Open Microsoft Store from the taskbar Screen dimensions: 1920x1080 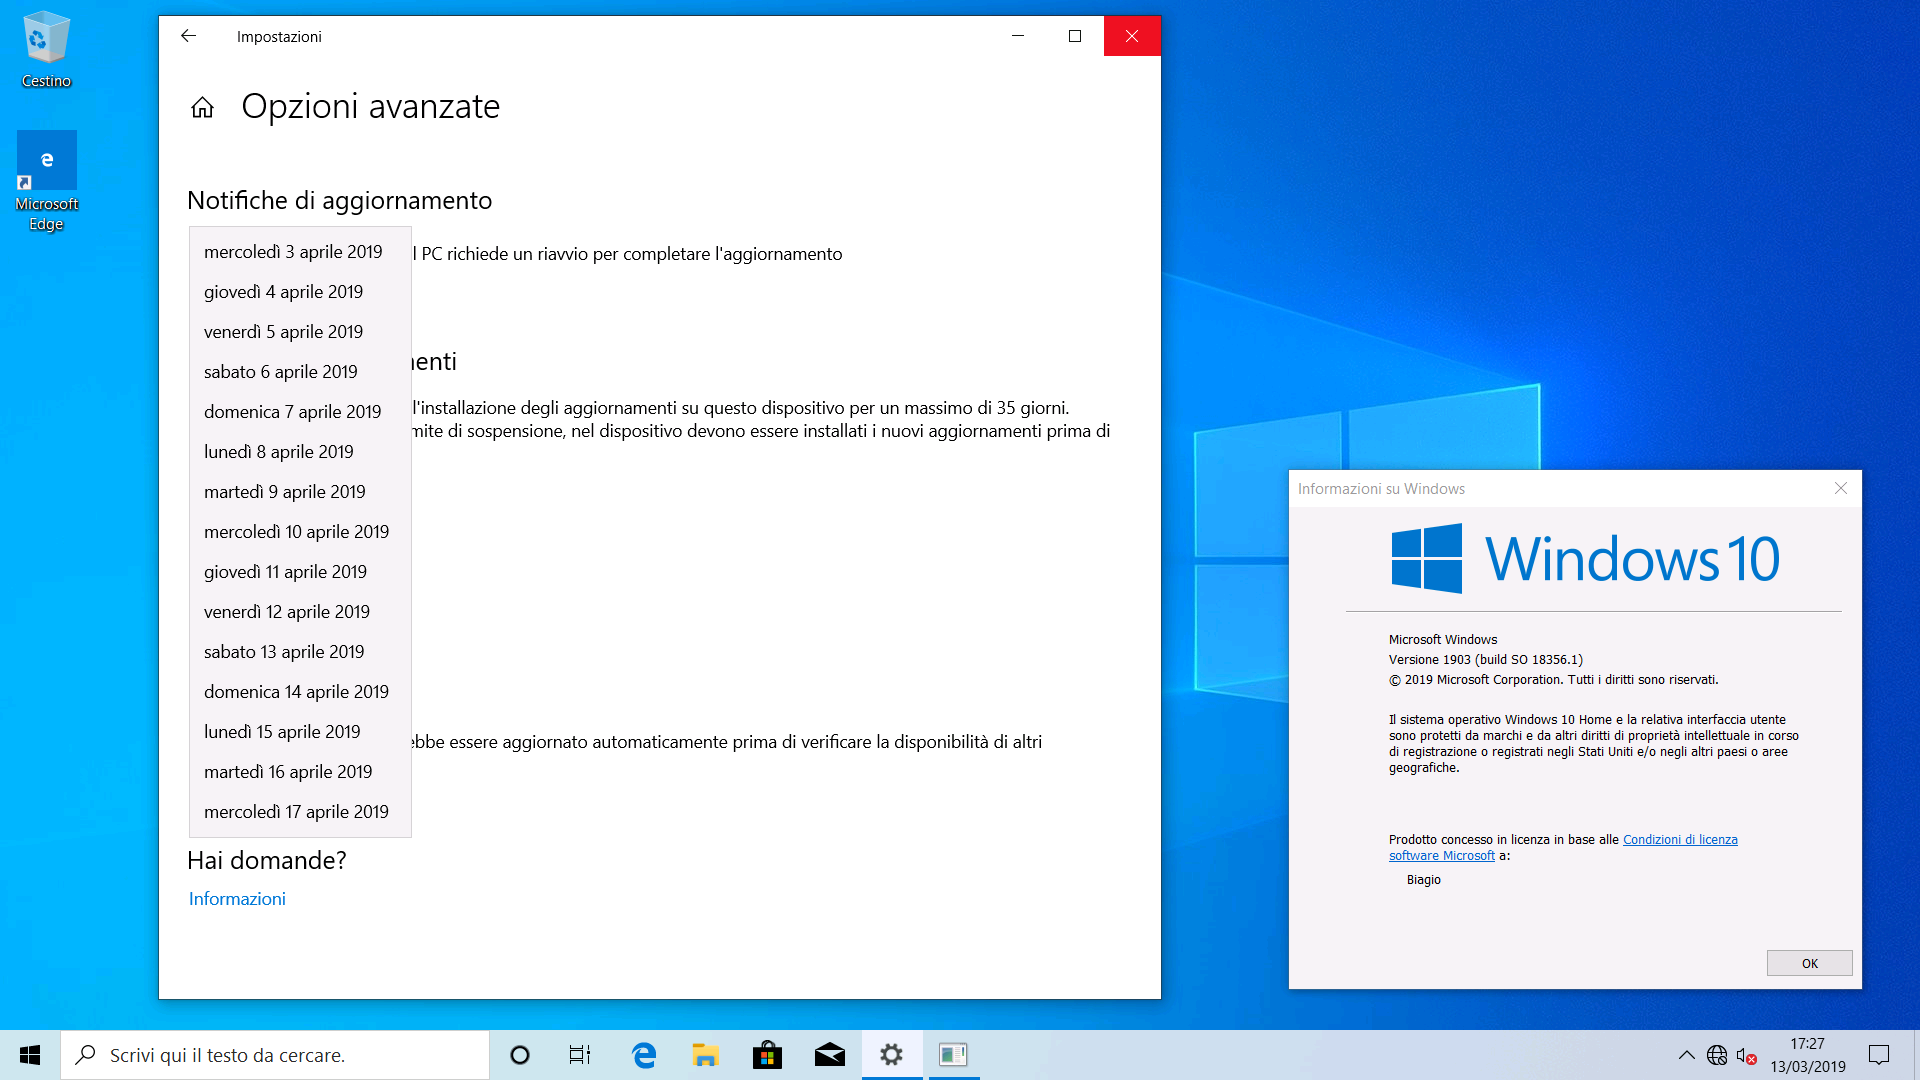tap(768, 1055)
